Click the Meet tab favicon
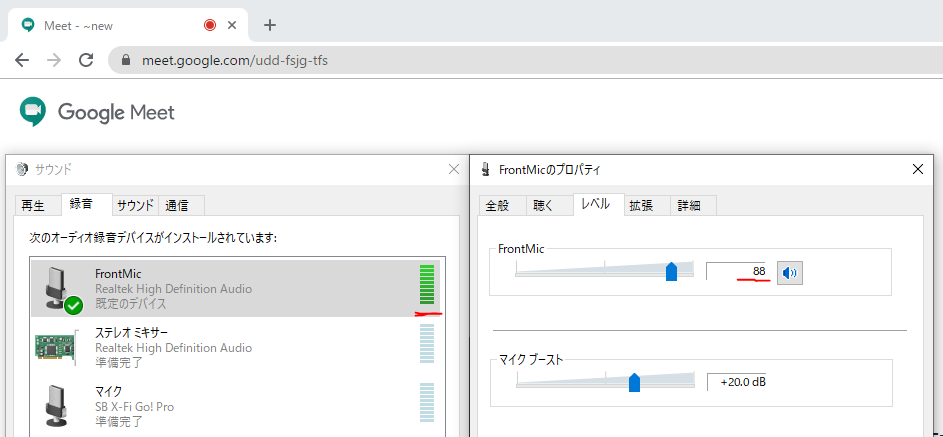 (x=28, y=25)
